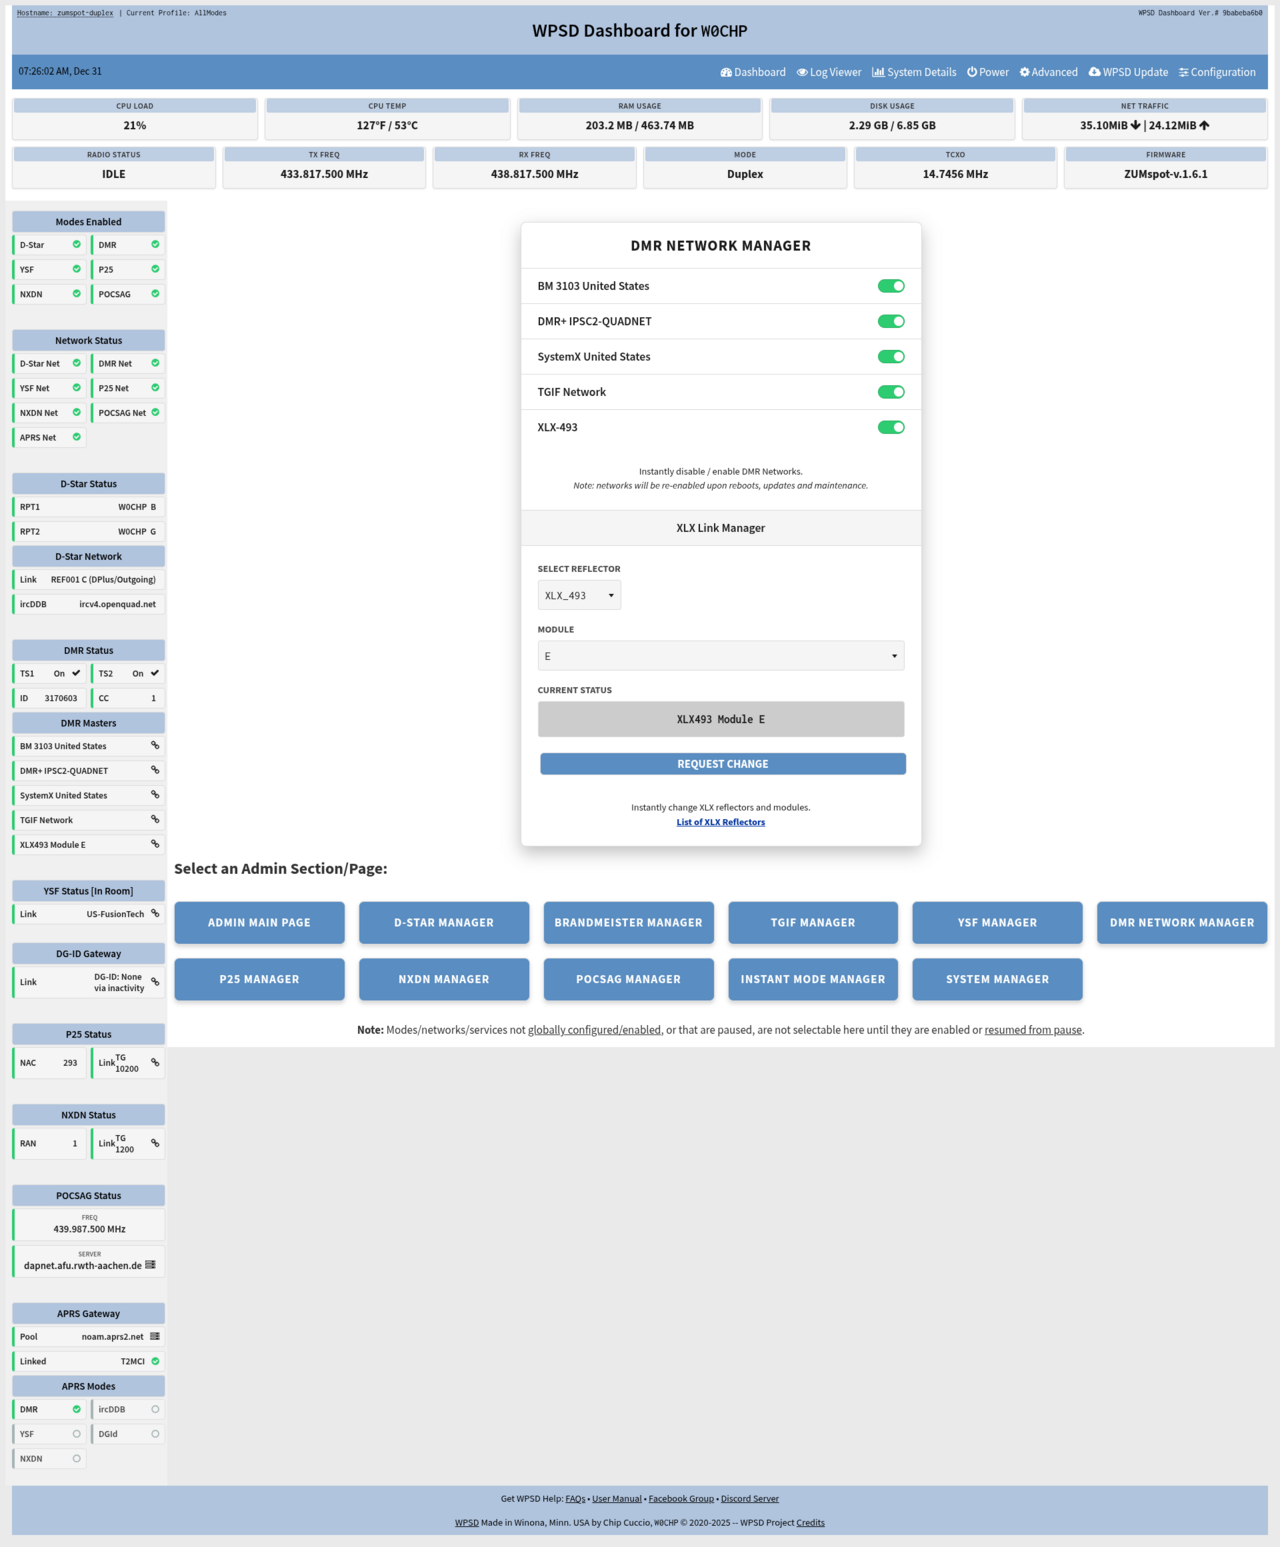Click the Log Viewer eye icon

[802, 72]
